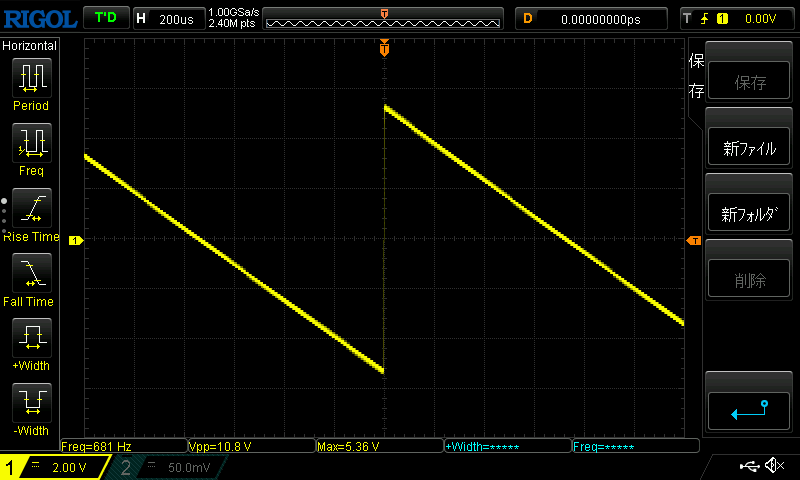Click the D delay 0.00000000ps field
This screenshot has width=800, height=480.
point(591,19)
